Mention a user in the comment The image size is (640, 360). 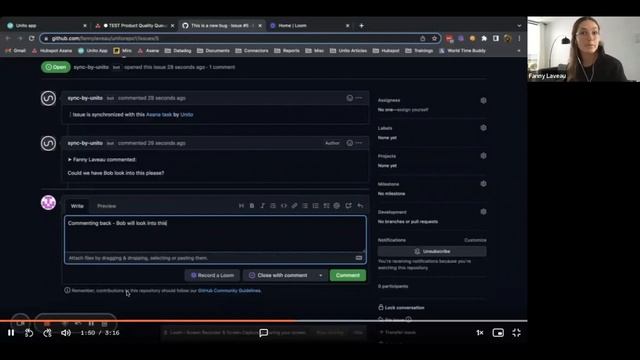tap(337, 206)
